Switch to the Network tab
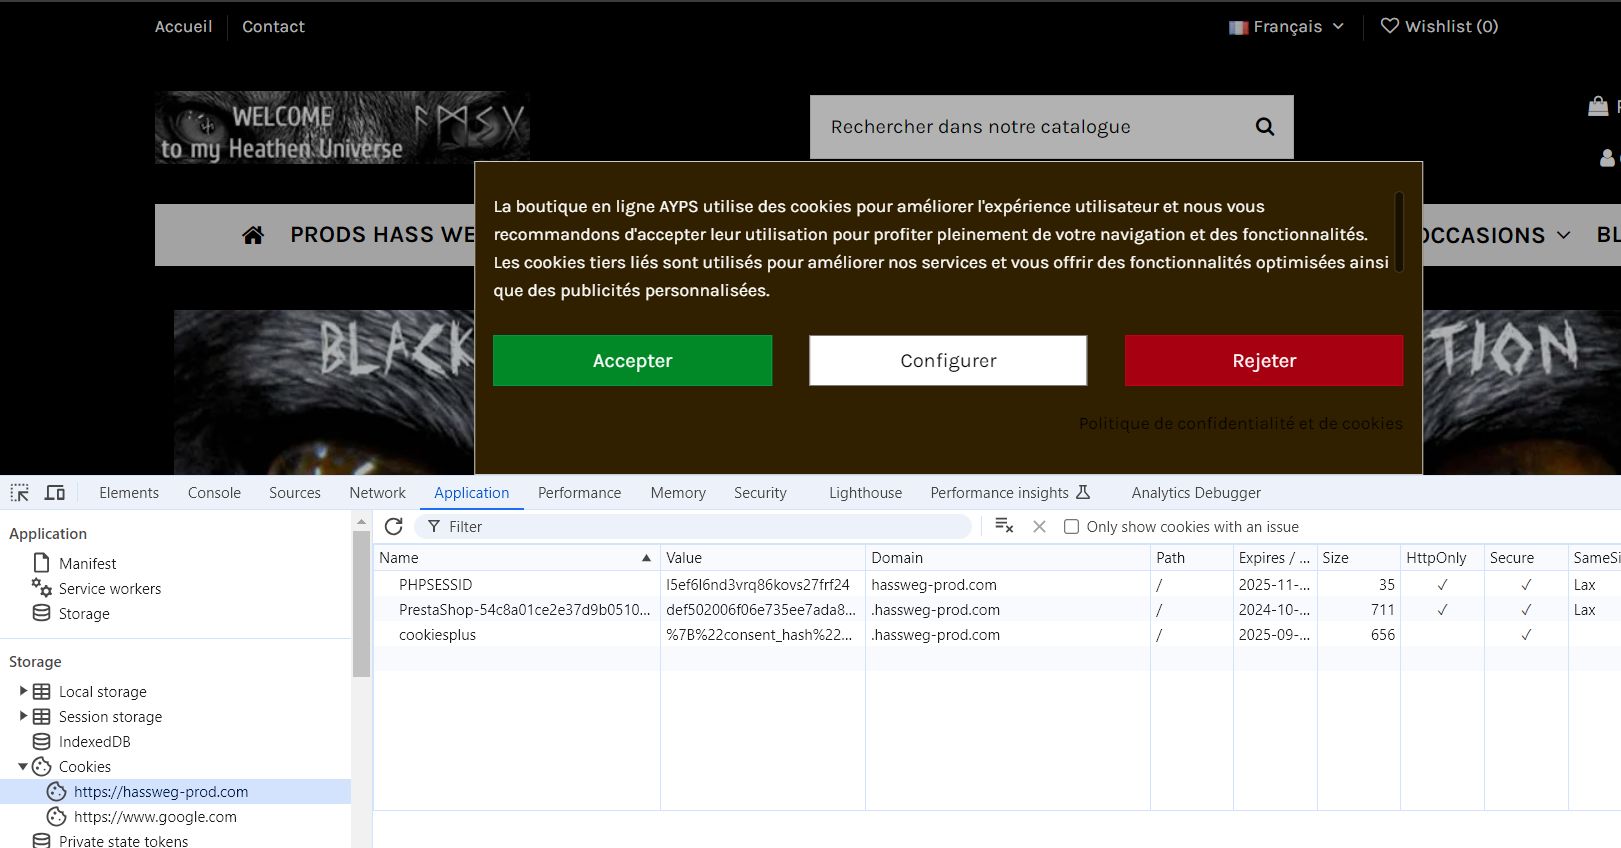This screenshot has height=848, width=1621. pos(377,493)
